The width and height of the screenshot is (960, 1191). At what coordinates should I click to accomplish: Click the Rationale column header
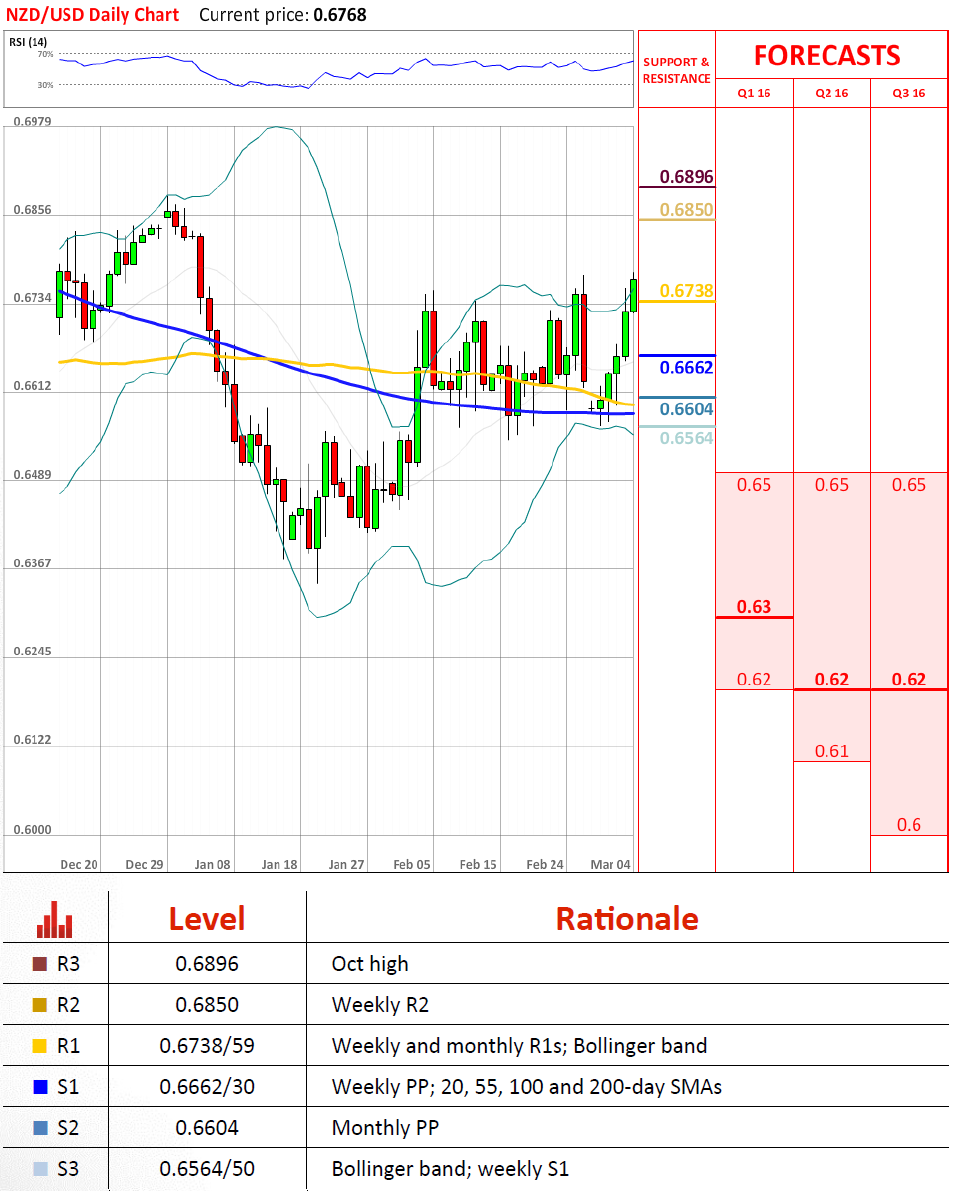(626, 918)
